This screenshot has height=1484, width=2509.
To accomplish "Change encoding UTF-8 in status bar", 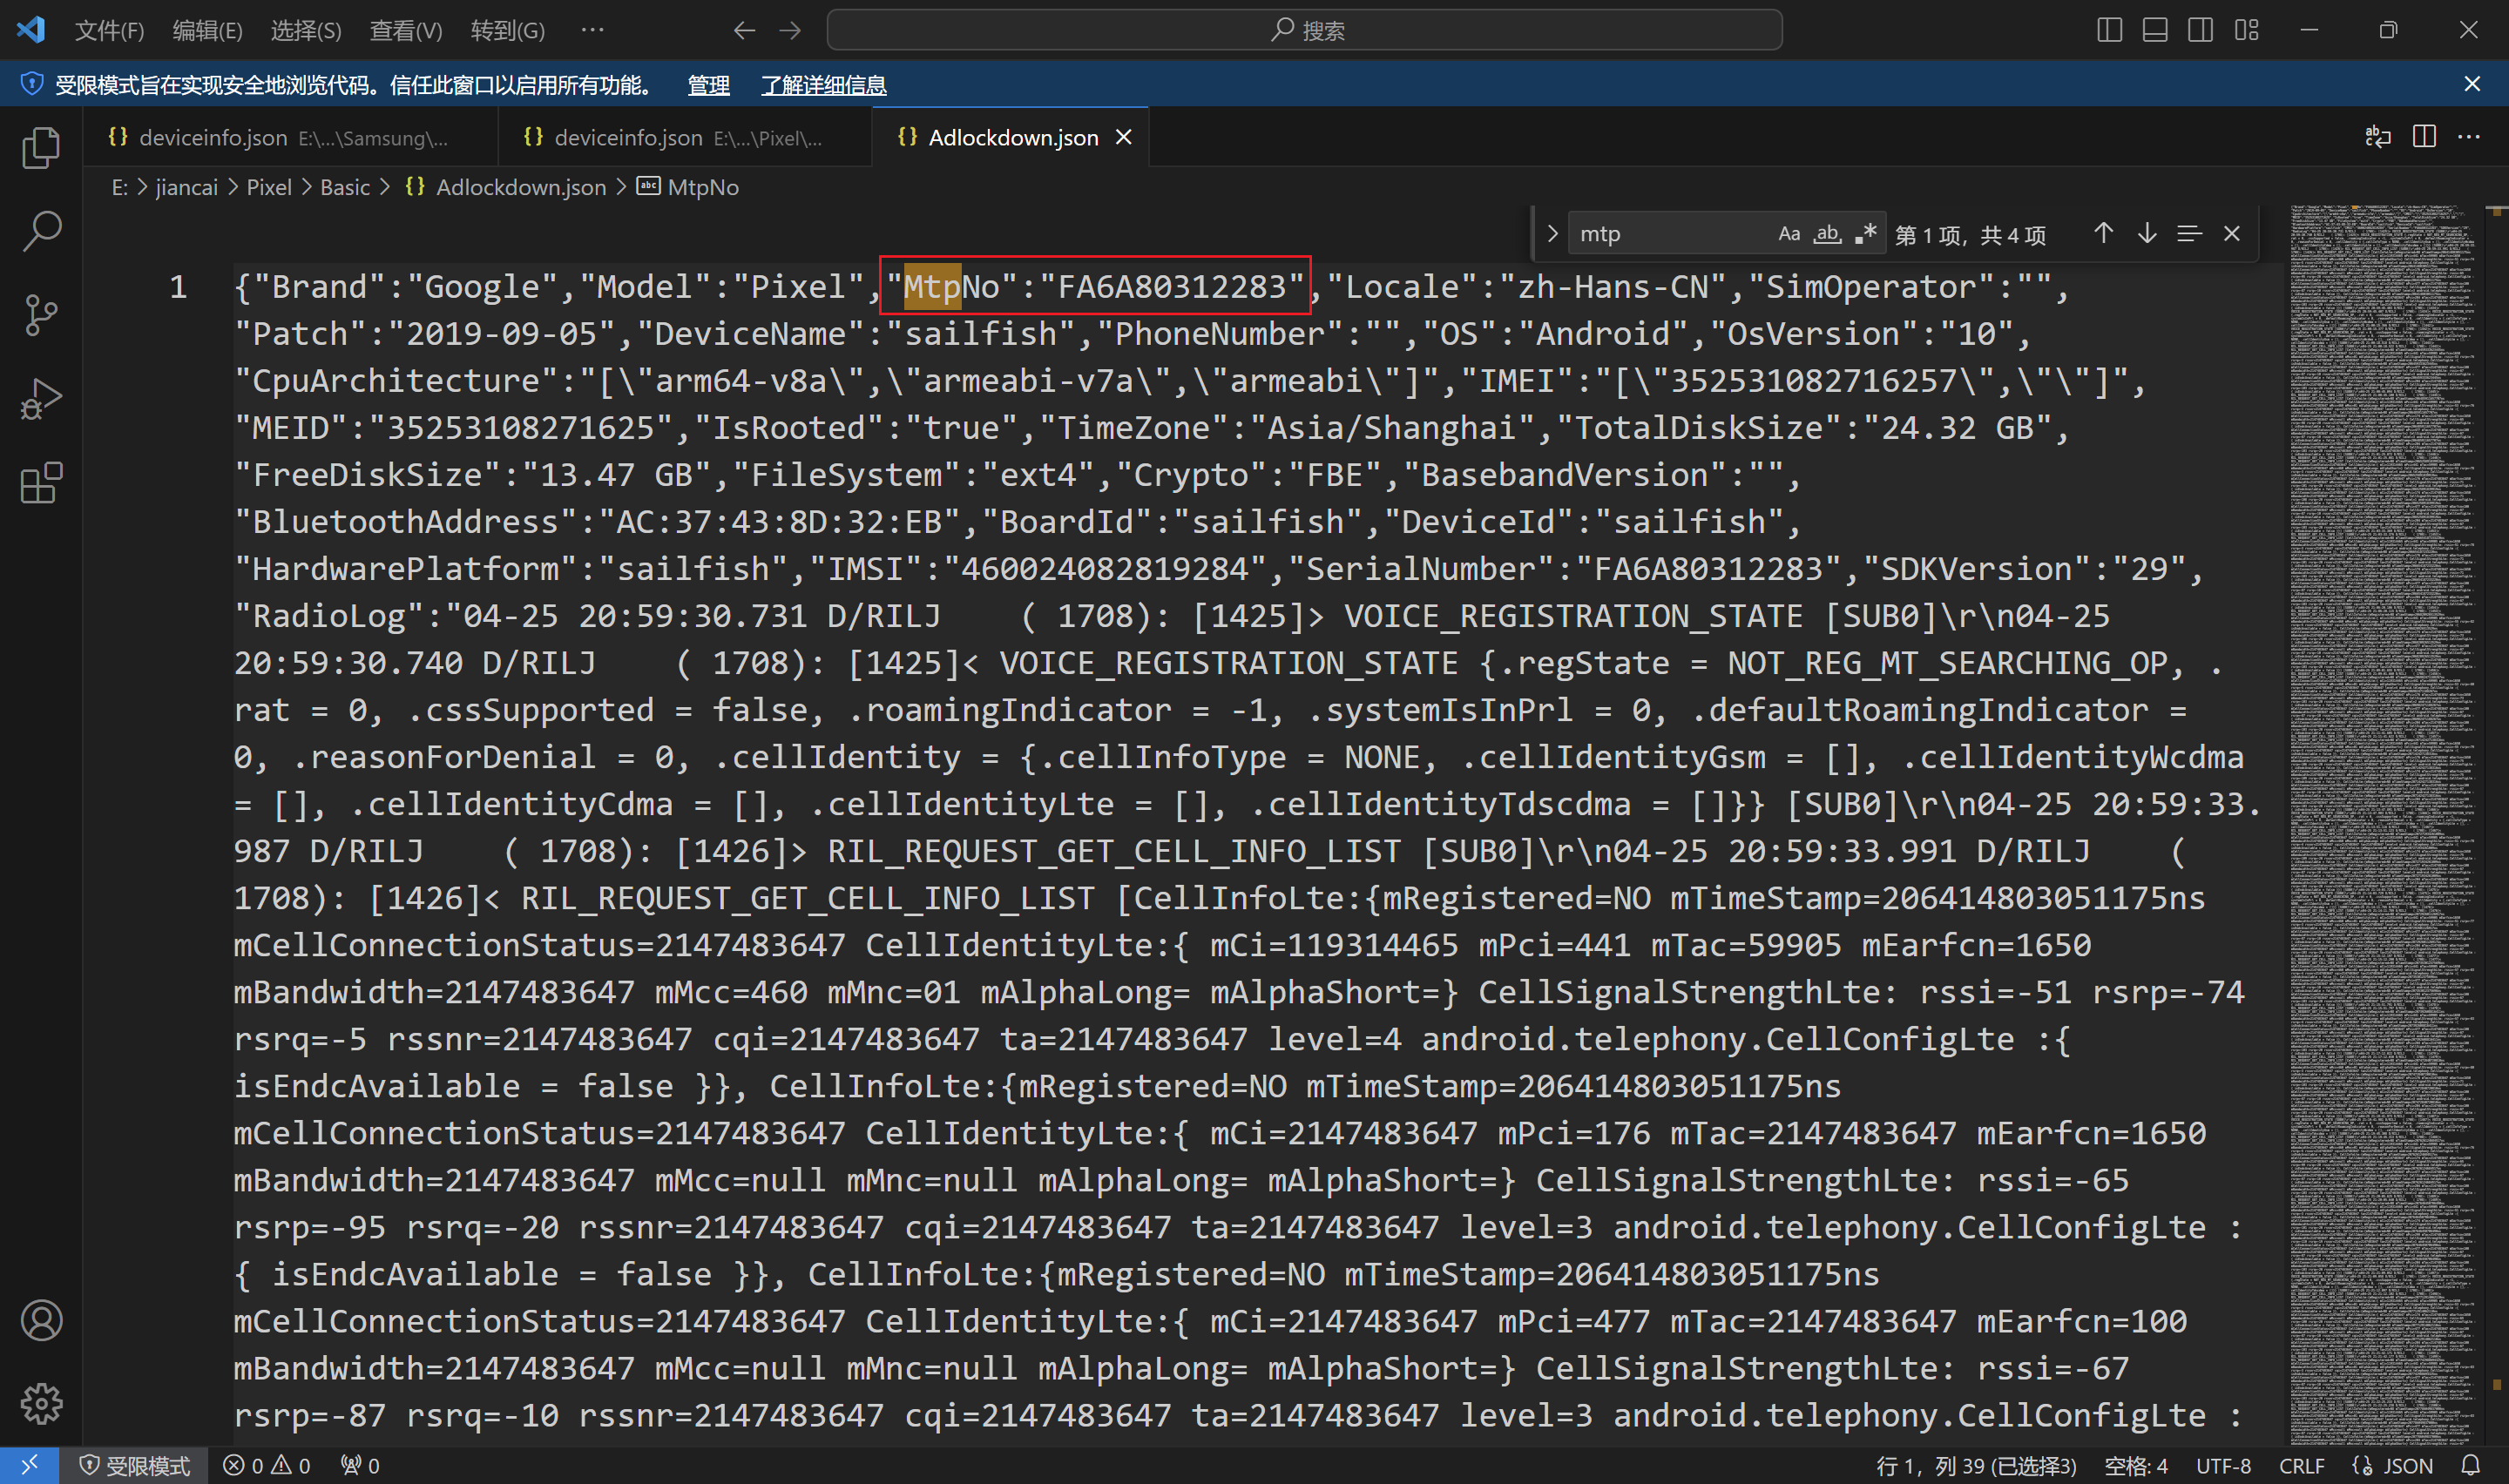I will pos(2223,1465).
